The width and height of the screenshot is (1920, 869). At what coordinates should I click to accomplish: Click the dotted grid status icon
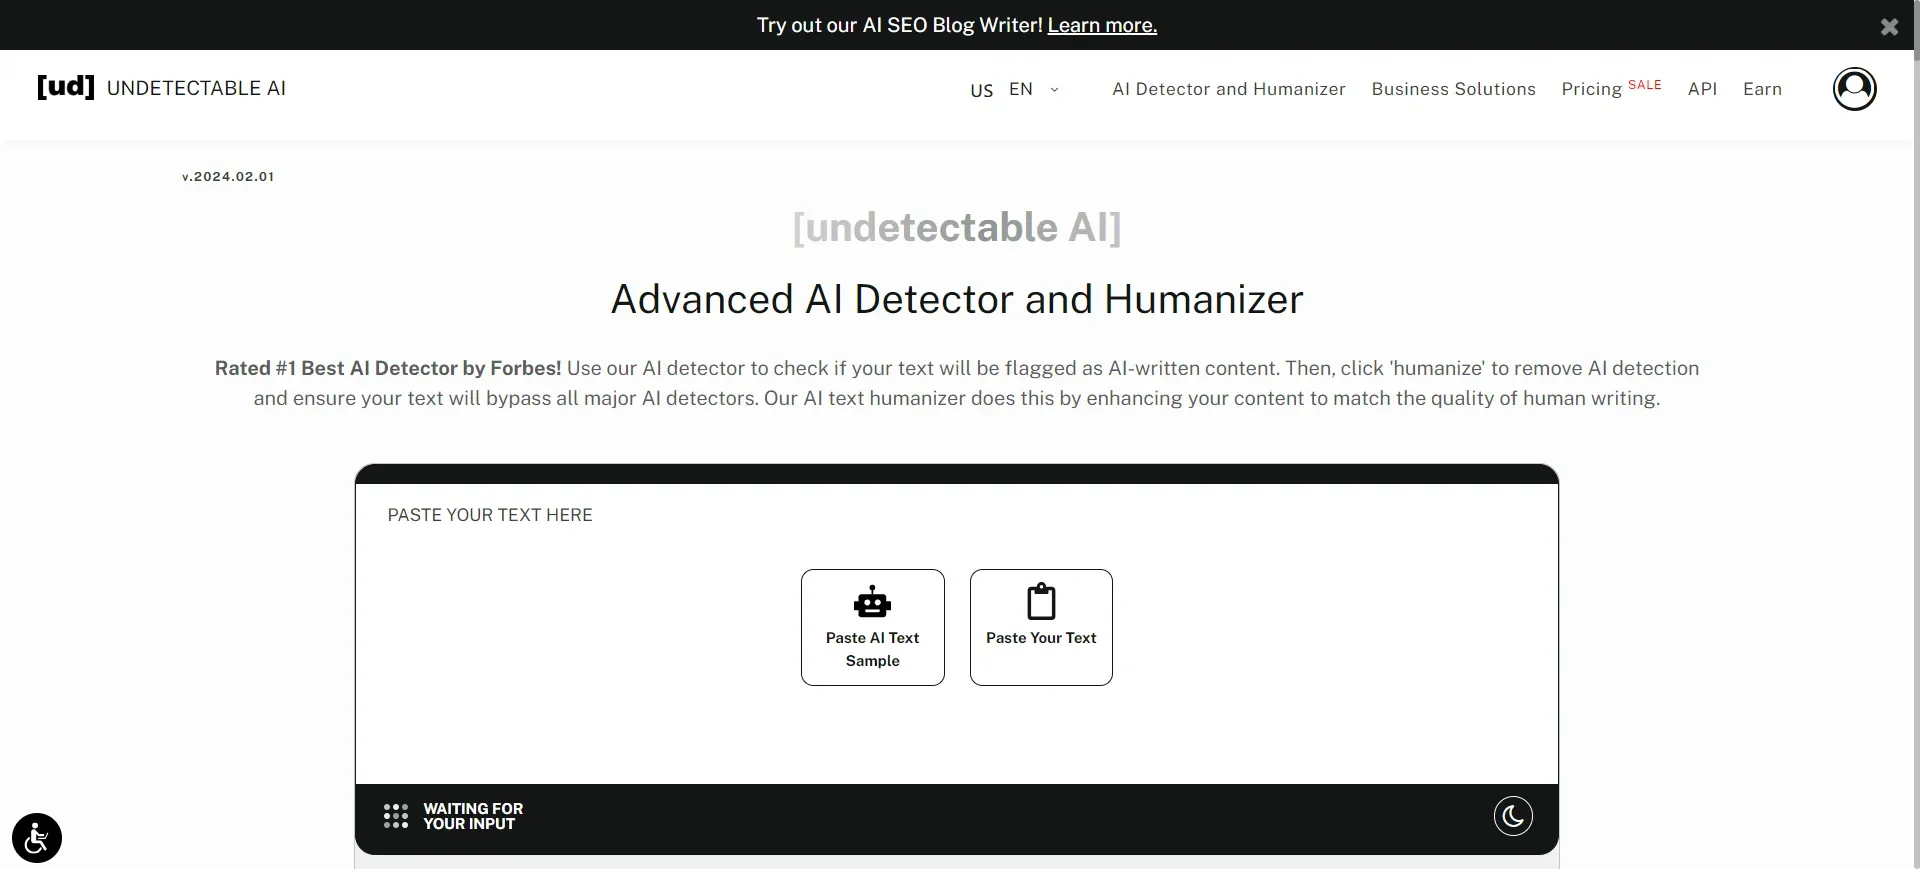coord(396,816)
